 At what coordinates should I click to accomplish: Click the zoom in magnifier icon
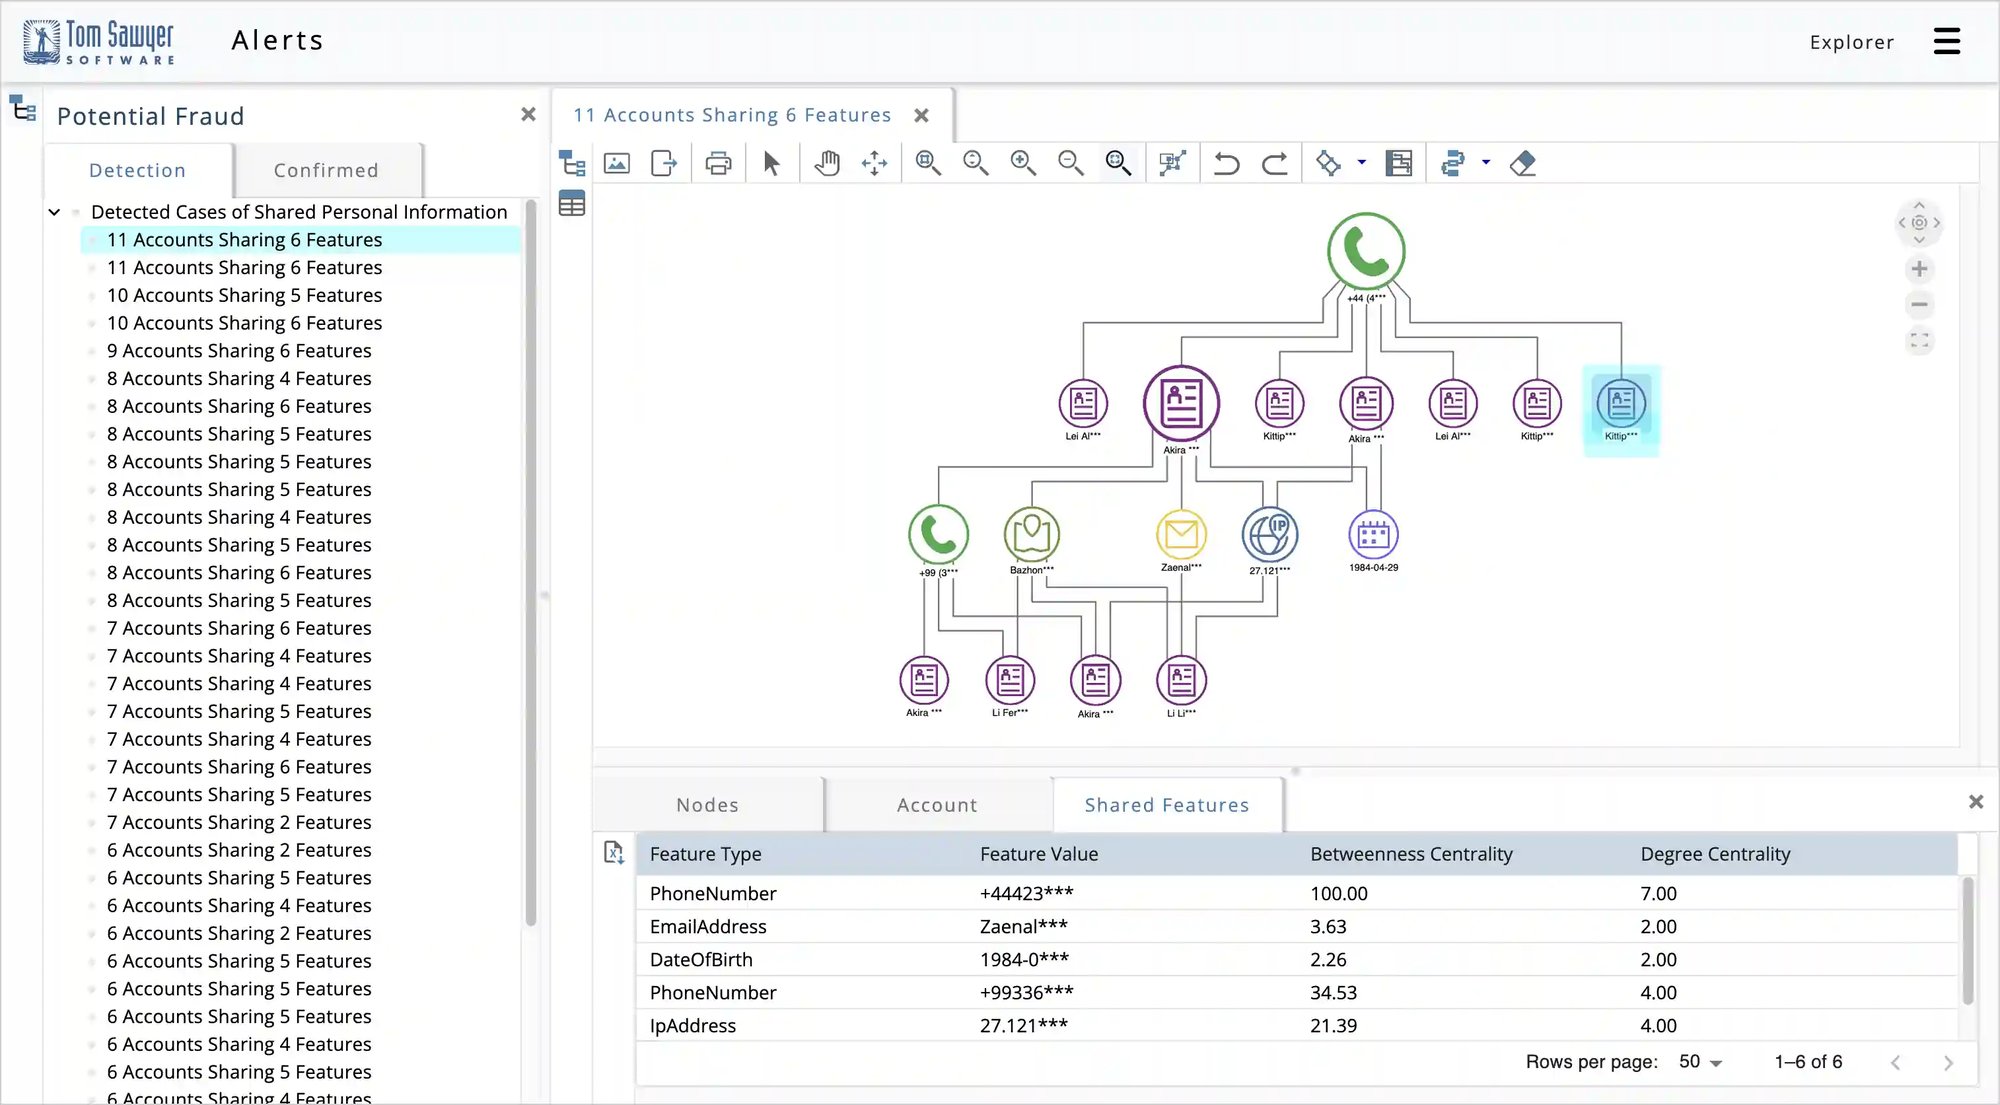coord(1023,163)
